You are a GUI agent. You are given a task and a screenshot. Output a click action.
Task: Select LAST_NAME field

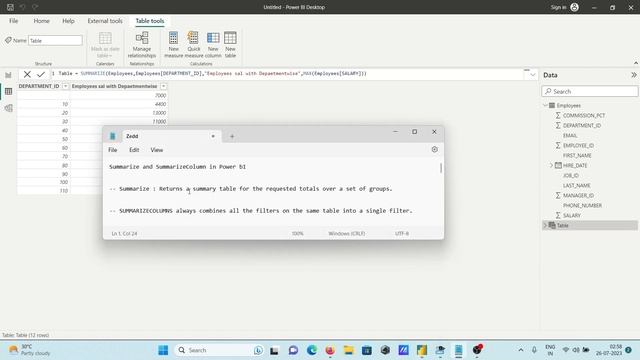point(576,185)
